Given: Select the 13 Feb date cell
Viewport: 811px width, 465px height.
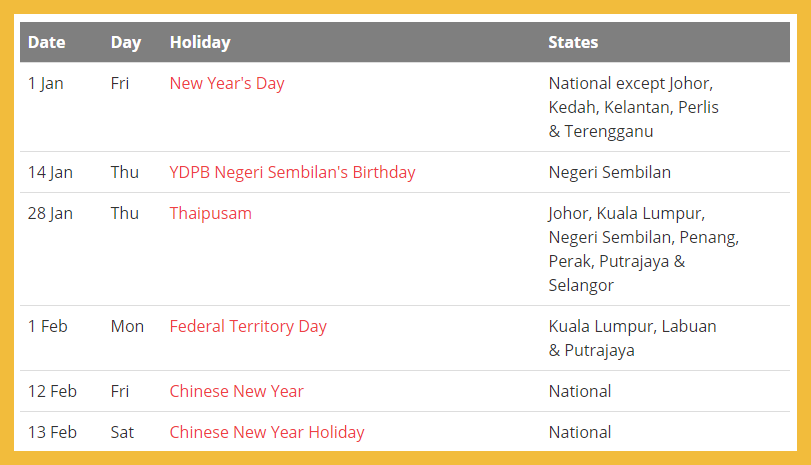Looking at the screenshot, I should click(x=52, y=432).
